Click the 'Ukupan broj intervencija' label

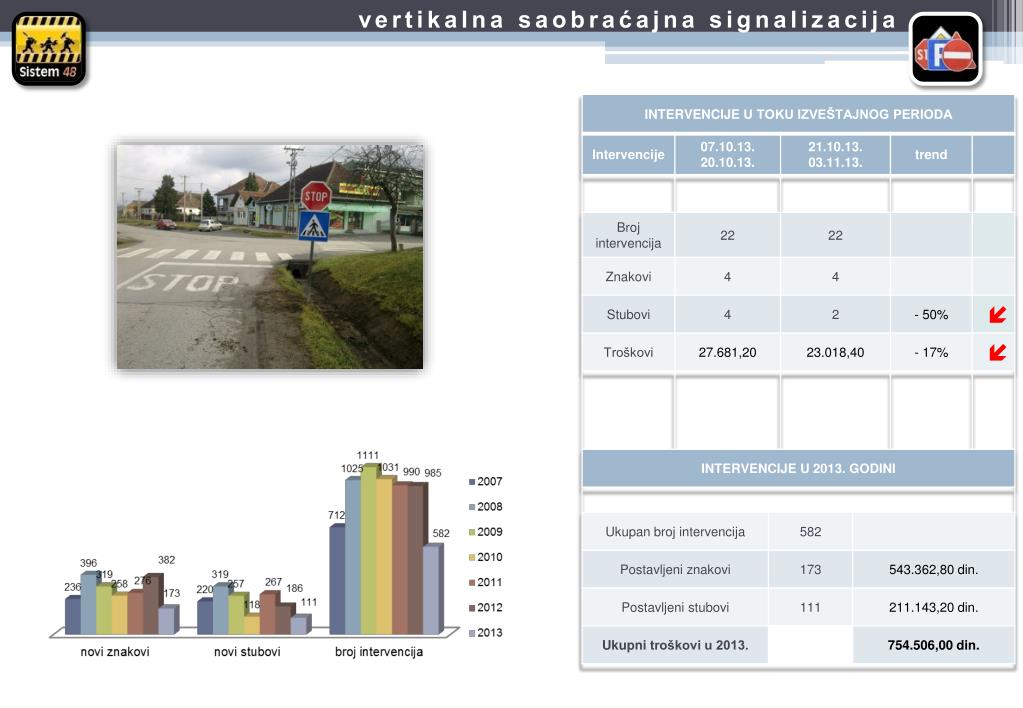click(x=675, y=532)
